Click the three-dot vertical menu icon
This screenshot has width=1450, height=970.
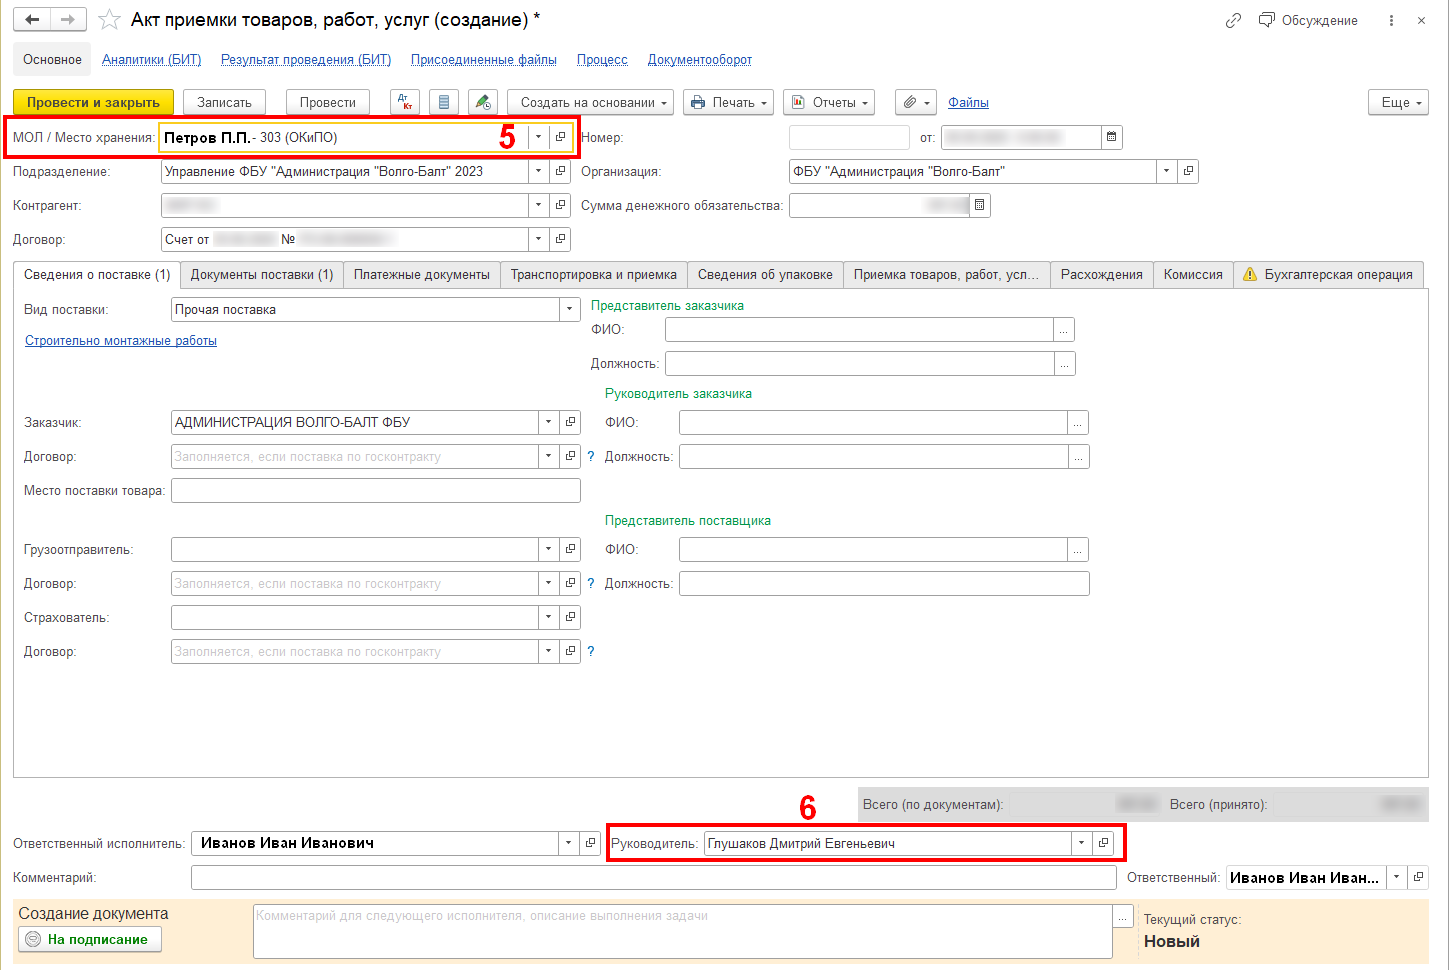click(x=1391, y=20)
